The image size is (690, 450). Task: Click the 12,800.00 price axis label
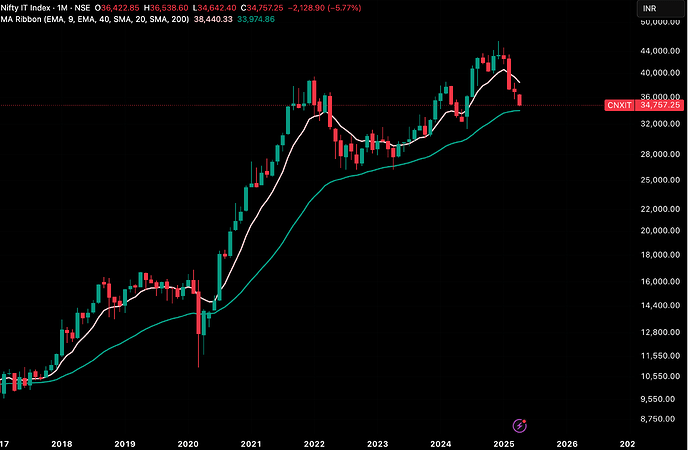point(660,332)
